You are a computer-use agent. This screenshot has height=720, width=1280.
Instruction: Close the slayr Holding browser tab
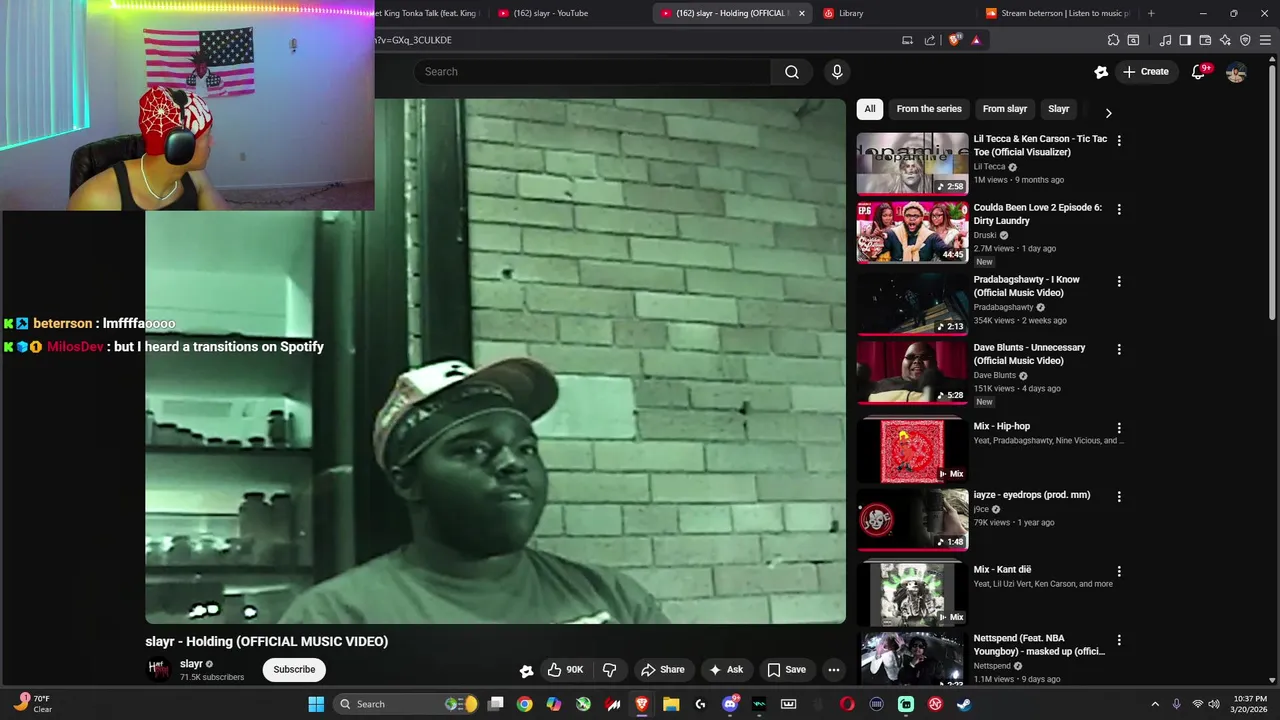[x=801, y=13]
